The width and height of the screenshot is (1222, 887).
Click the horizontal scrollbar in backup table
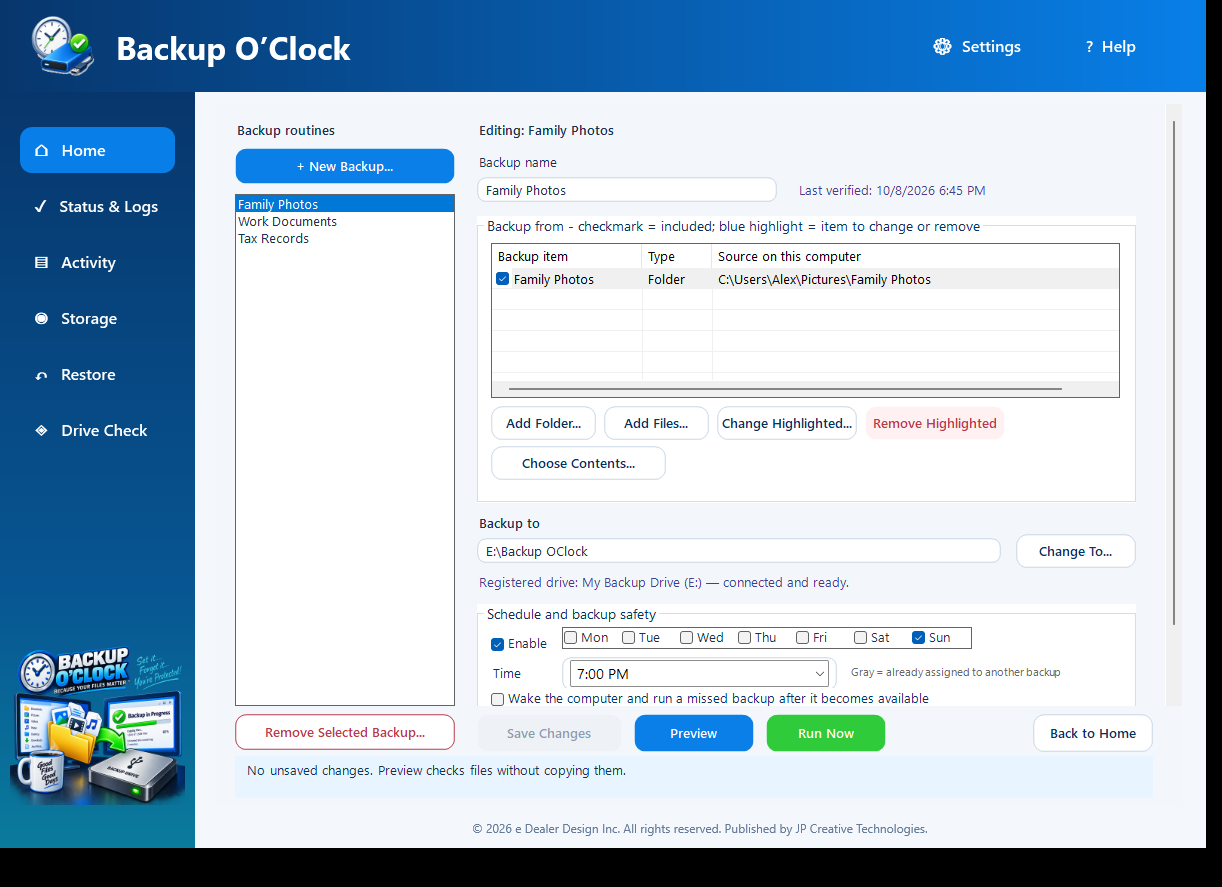(785, 389)
